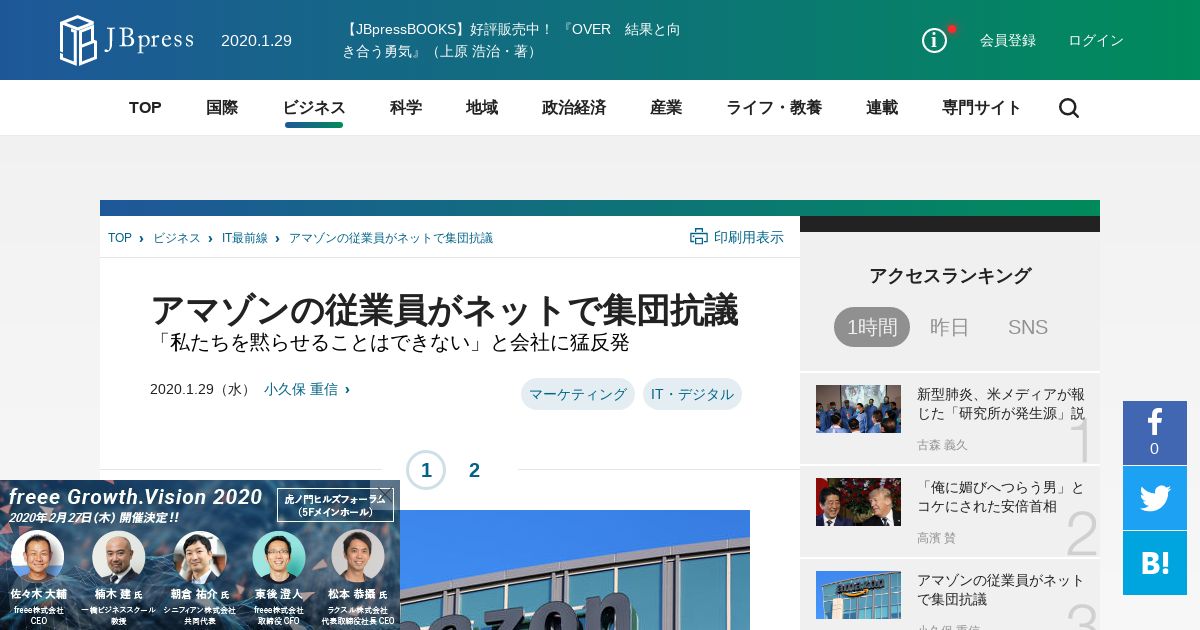Open the JBpressBOOKS OVER book promo
The height and width of the screenshot is (630, 1200).
pyautogui.click(x=512, y=40)
